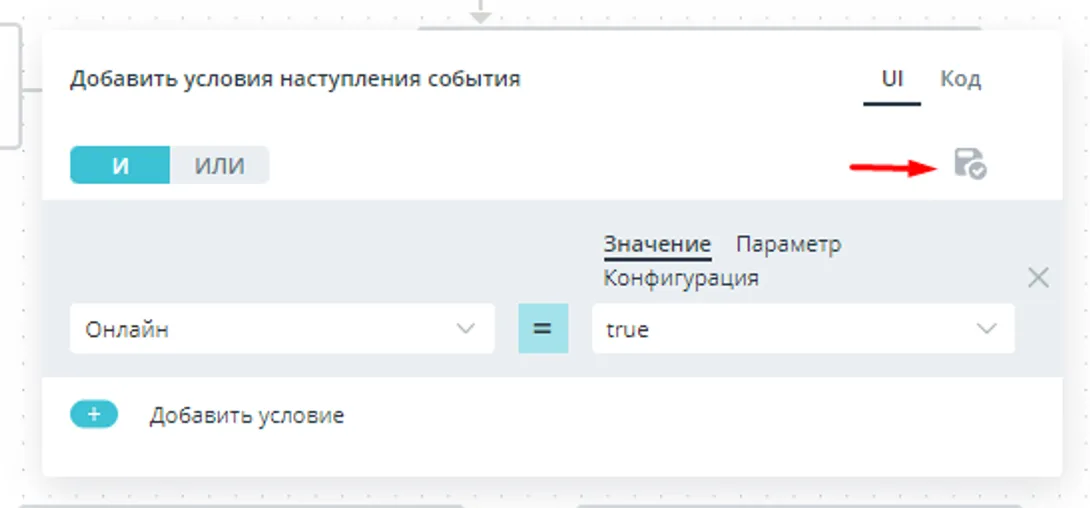Open the true value dropdown
The height and width of the screenshot is (508, 1090).
pyautogui.click(x=803, y=328)
